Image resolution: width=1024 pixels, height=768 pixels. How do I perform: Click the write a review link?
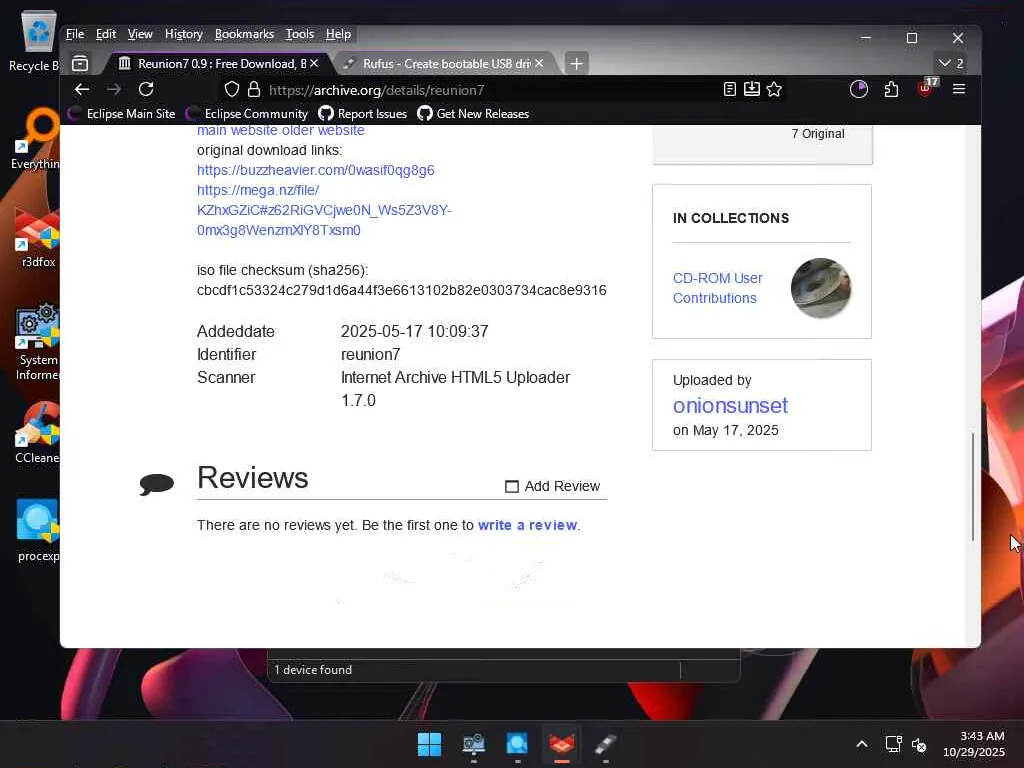[x=528, y=525]
